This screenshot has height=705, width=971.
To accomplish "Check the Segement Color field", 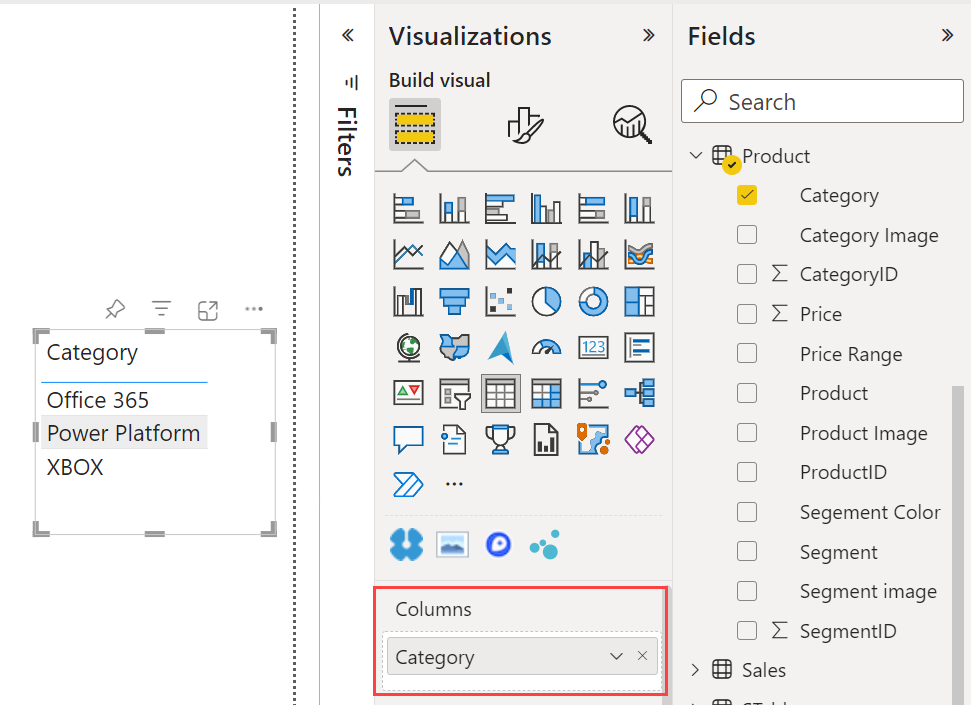I will click(747, 512).
